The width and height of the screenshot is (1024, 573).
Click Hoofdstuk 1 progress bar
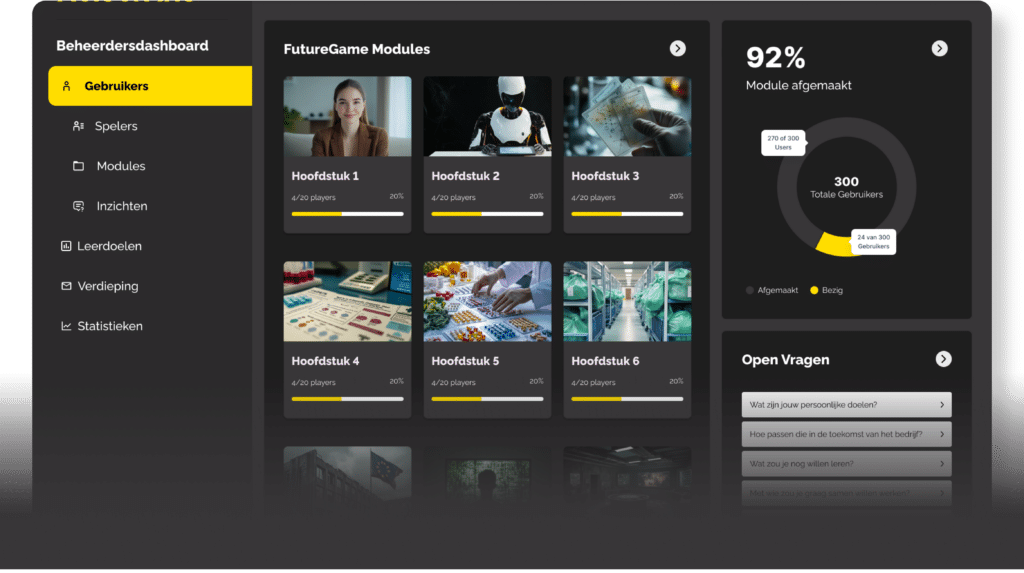point(347,214)
